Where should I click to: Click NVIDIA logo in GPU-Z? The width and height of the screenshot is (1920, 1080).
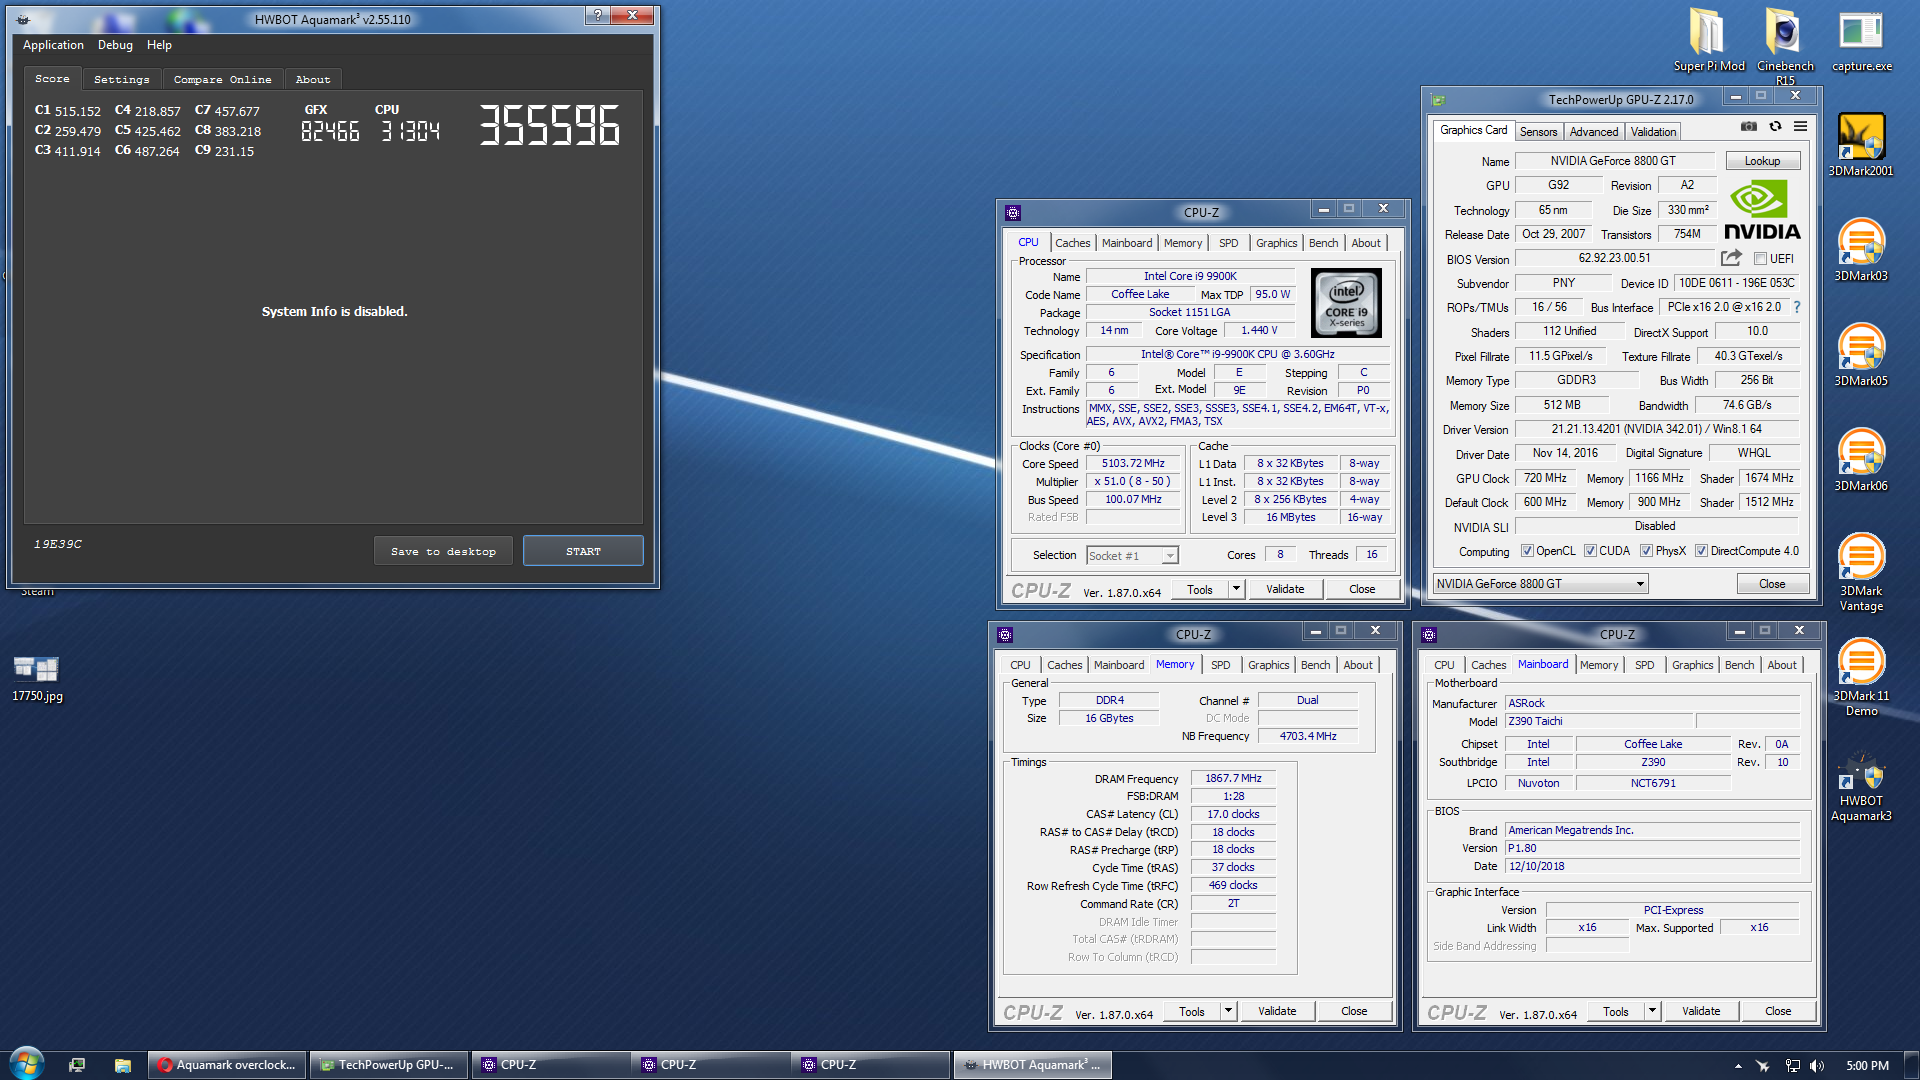coord(1762,210)
